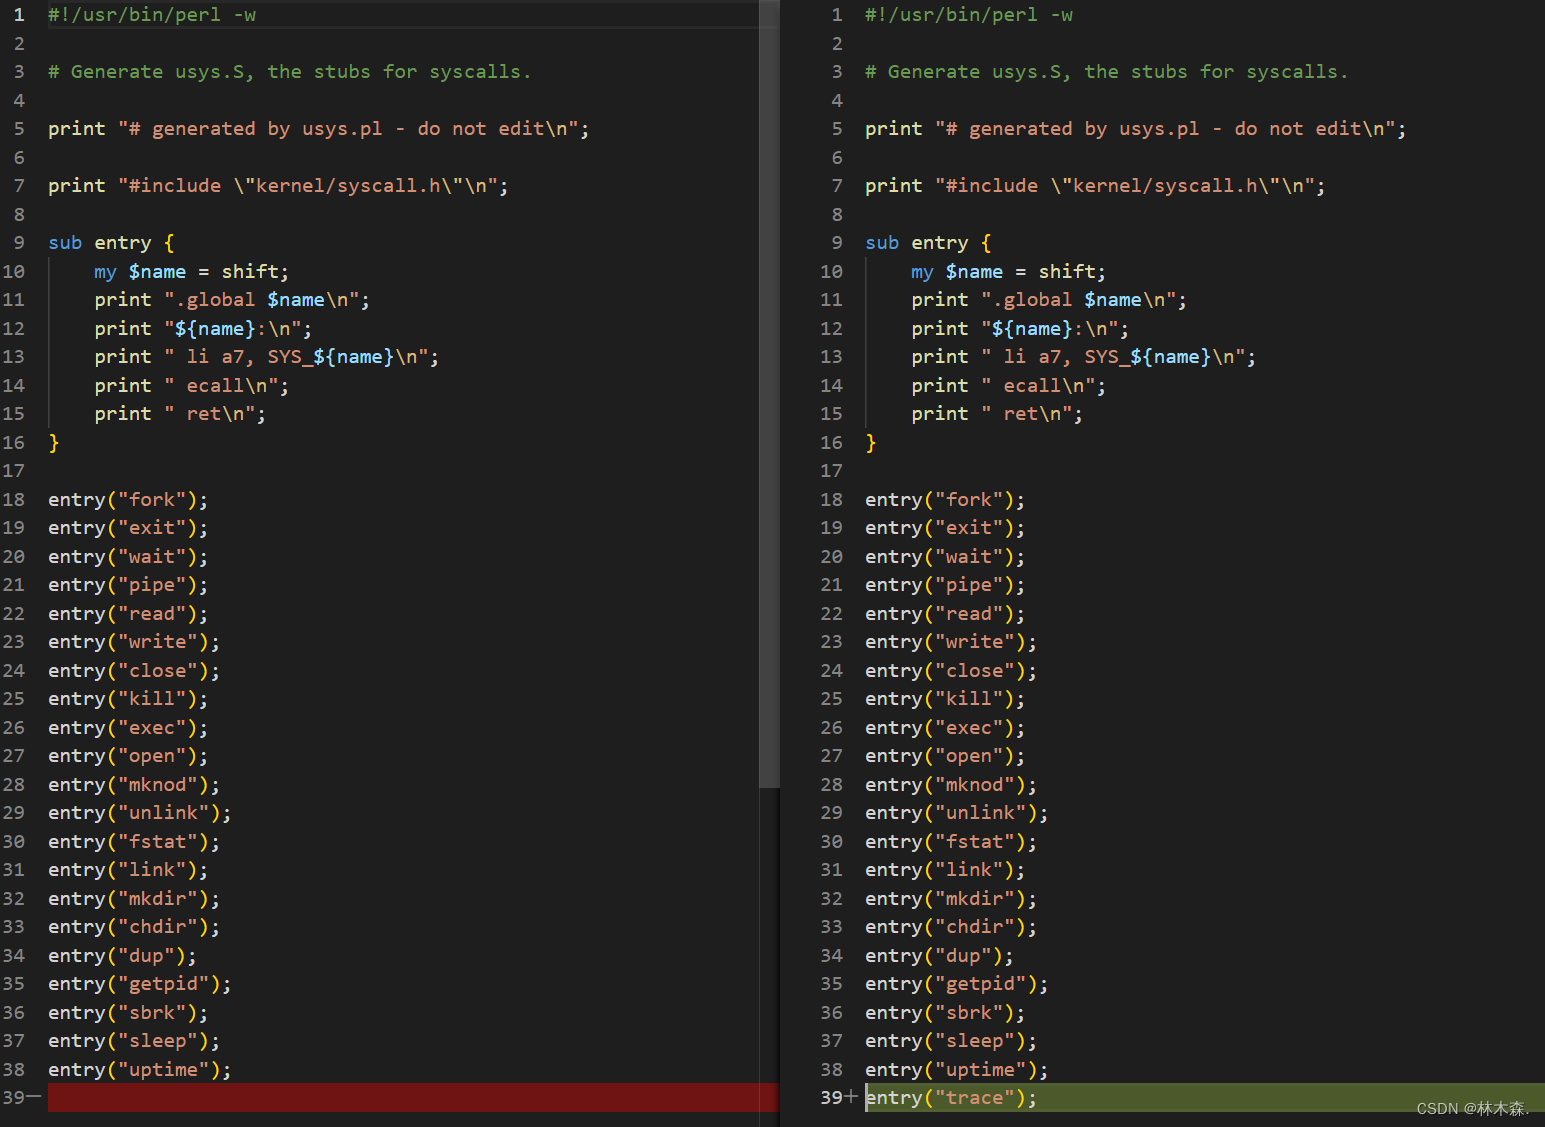Click the 'ret' print line in right pane
This screenshot has width=1545, height=1127.
[997, 414]
